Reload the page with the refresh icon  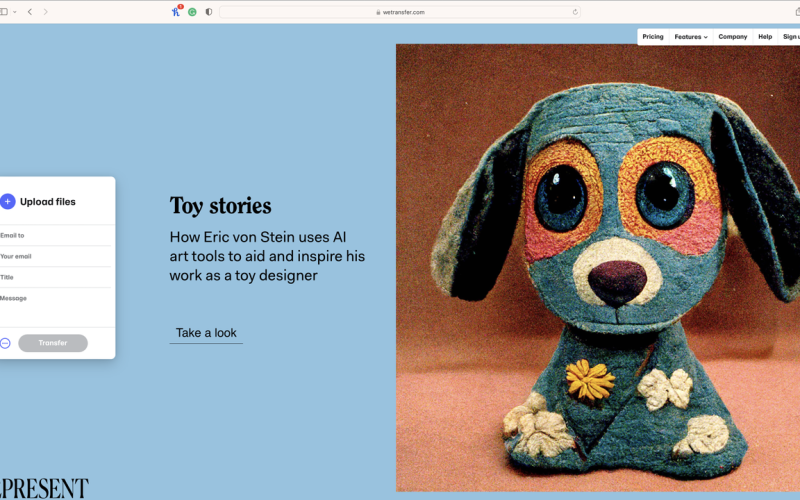(575, 12)
